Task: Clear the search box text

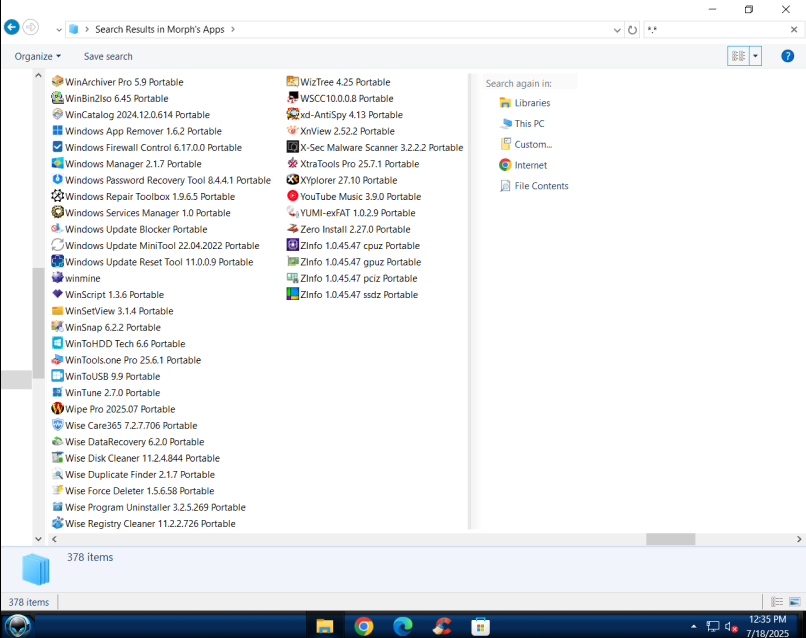Action: pyautogui.click(x=794, y=30)
